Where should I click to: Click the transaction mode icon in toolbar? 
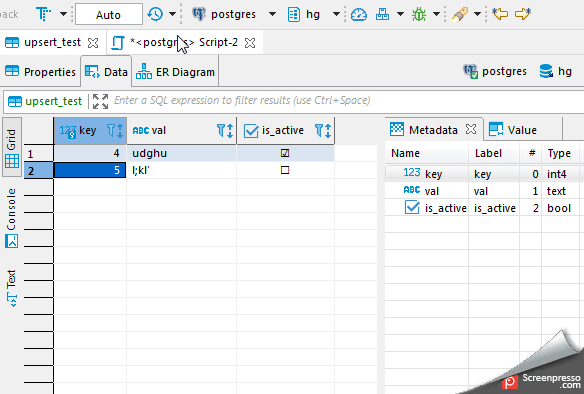pyautogui.click(x=44, y=14)
